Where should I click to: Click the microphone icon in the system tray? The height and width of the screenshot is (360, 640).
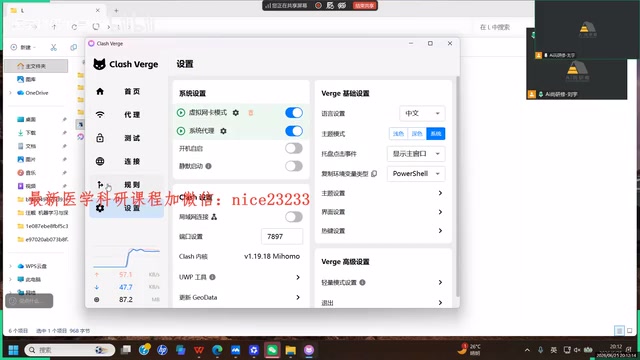[x=540, y=350]
